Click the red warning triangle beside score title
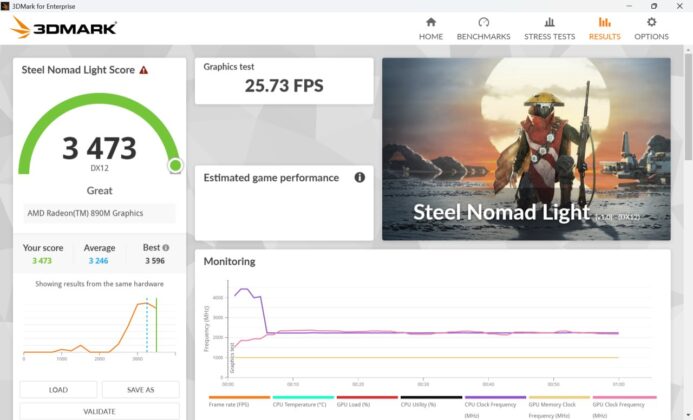693x420 pixels. point(144,70)
